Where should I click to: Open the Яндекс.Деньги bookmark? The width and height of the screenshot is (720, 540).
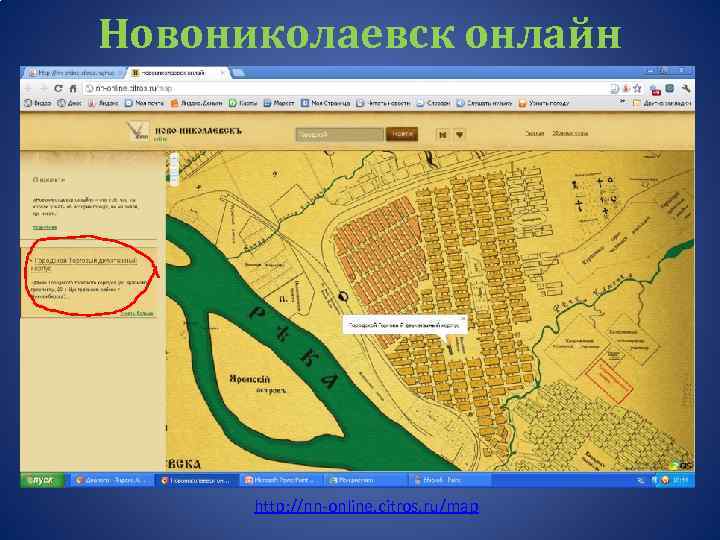point(197,103)
